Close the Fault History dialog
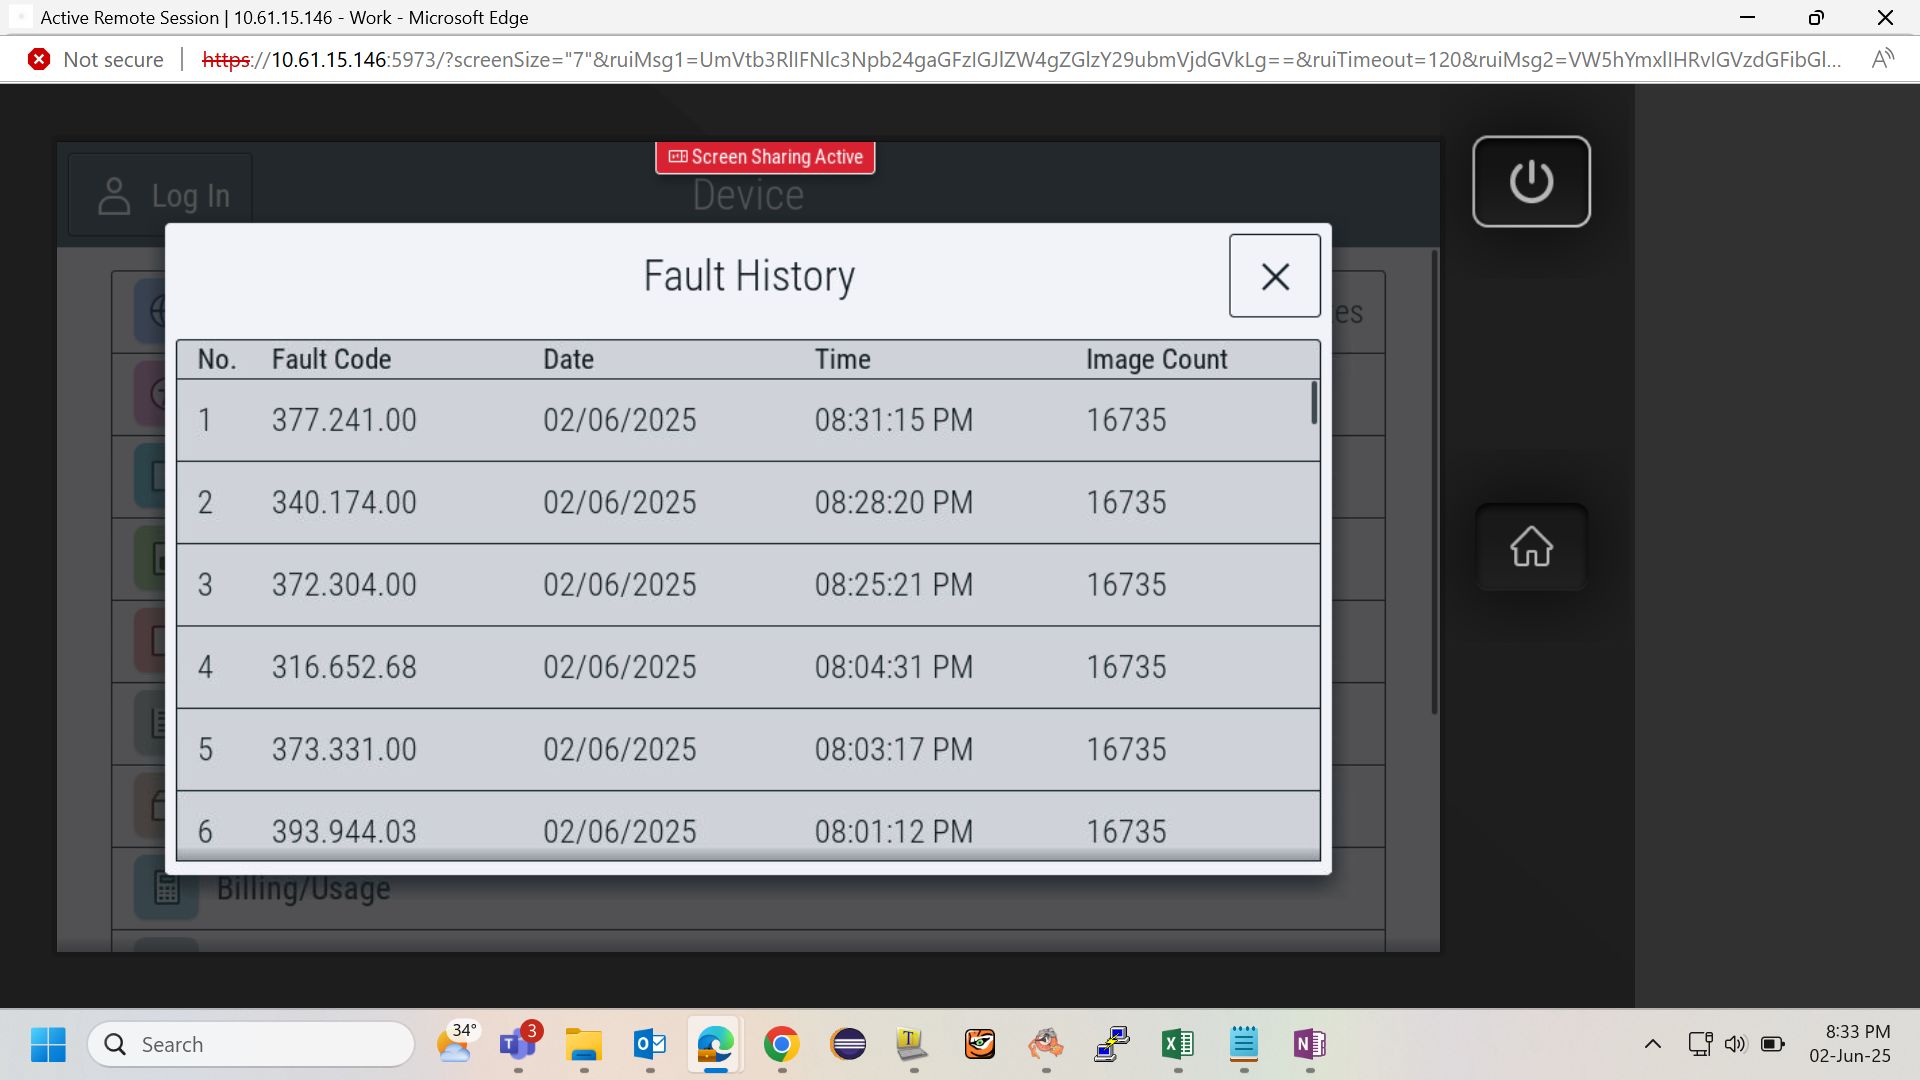 click(x=1274, y=276)
